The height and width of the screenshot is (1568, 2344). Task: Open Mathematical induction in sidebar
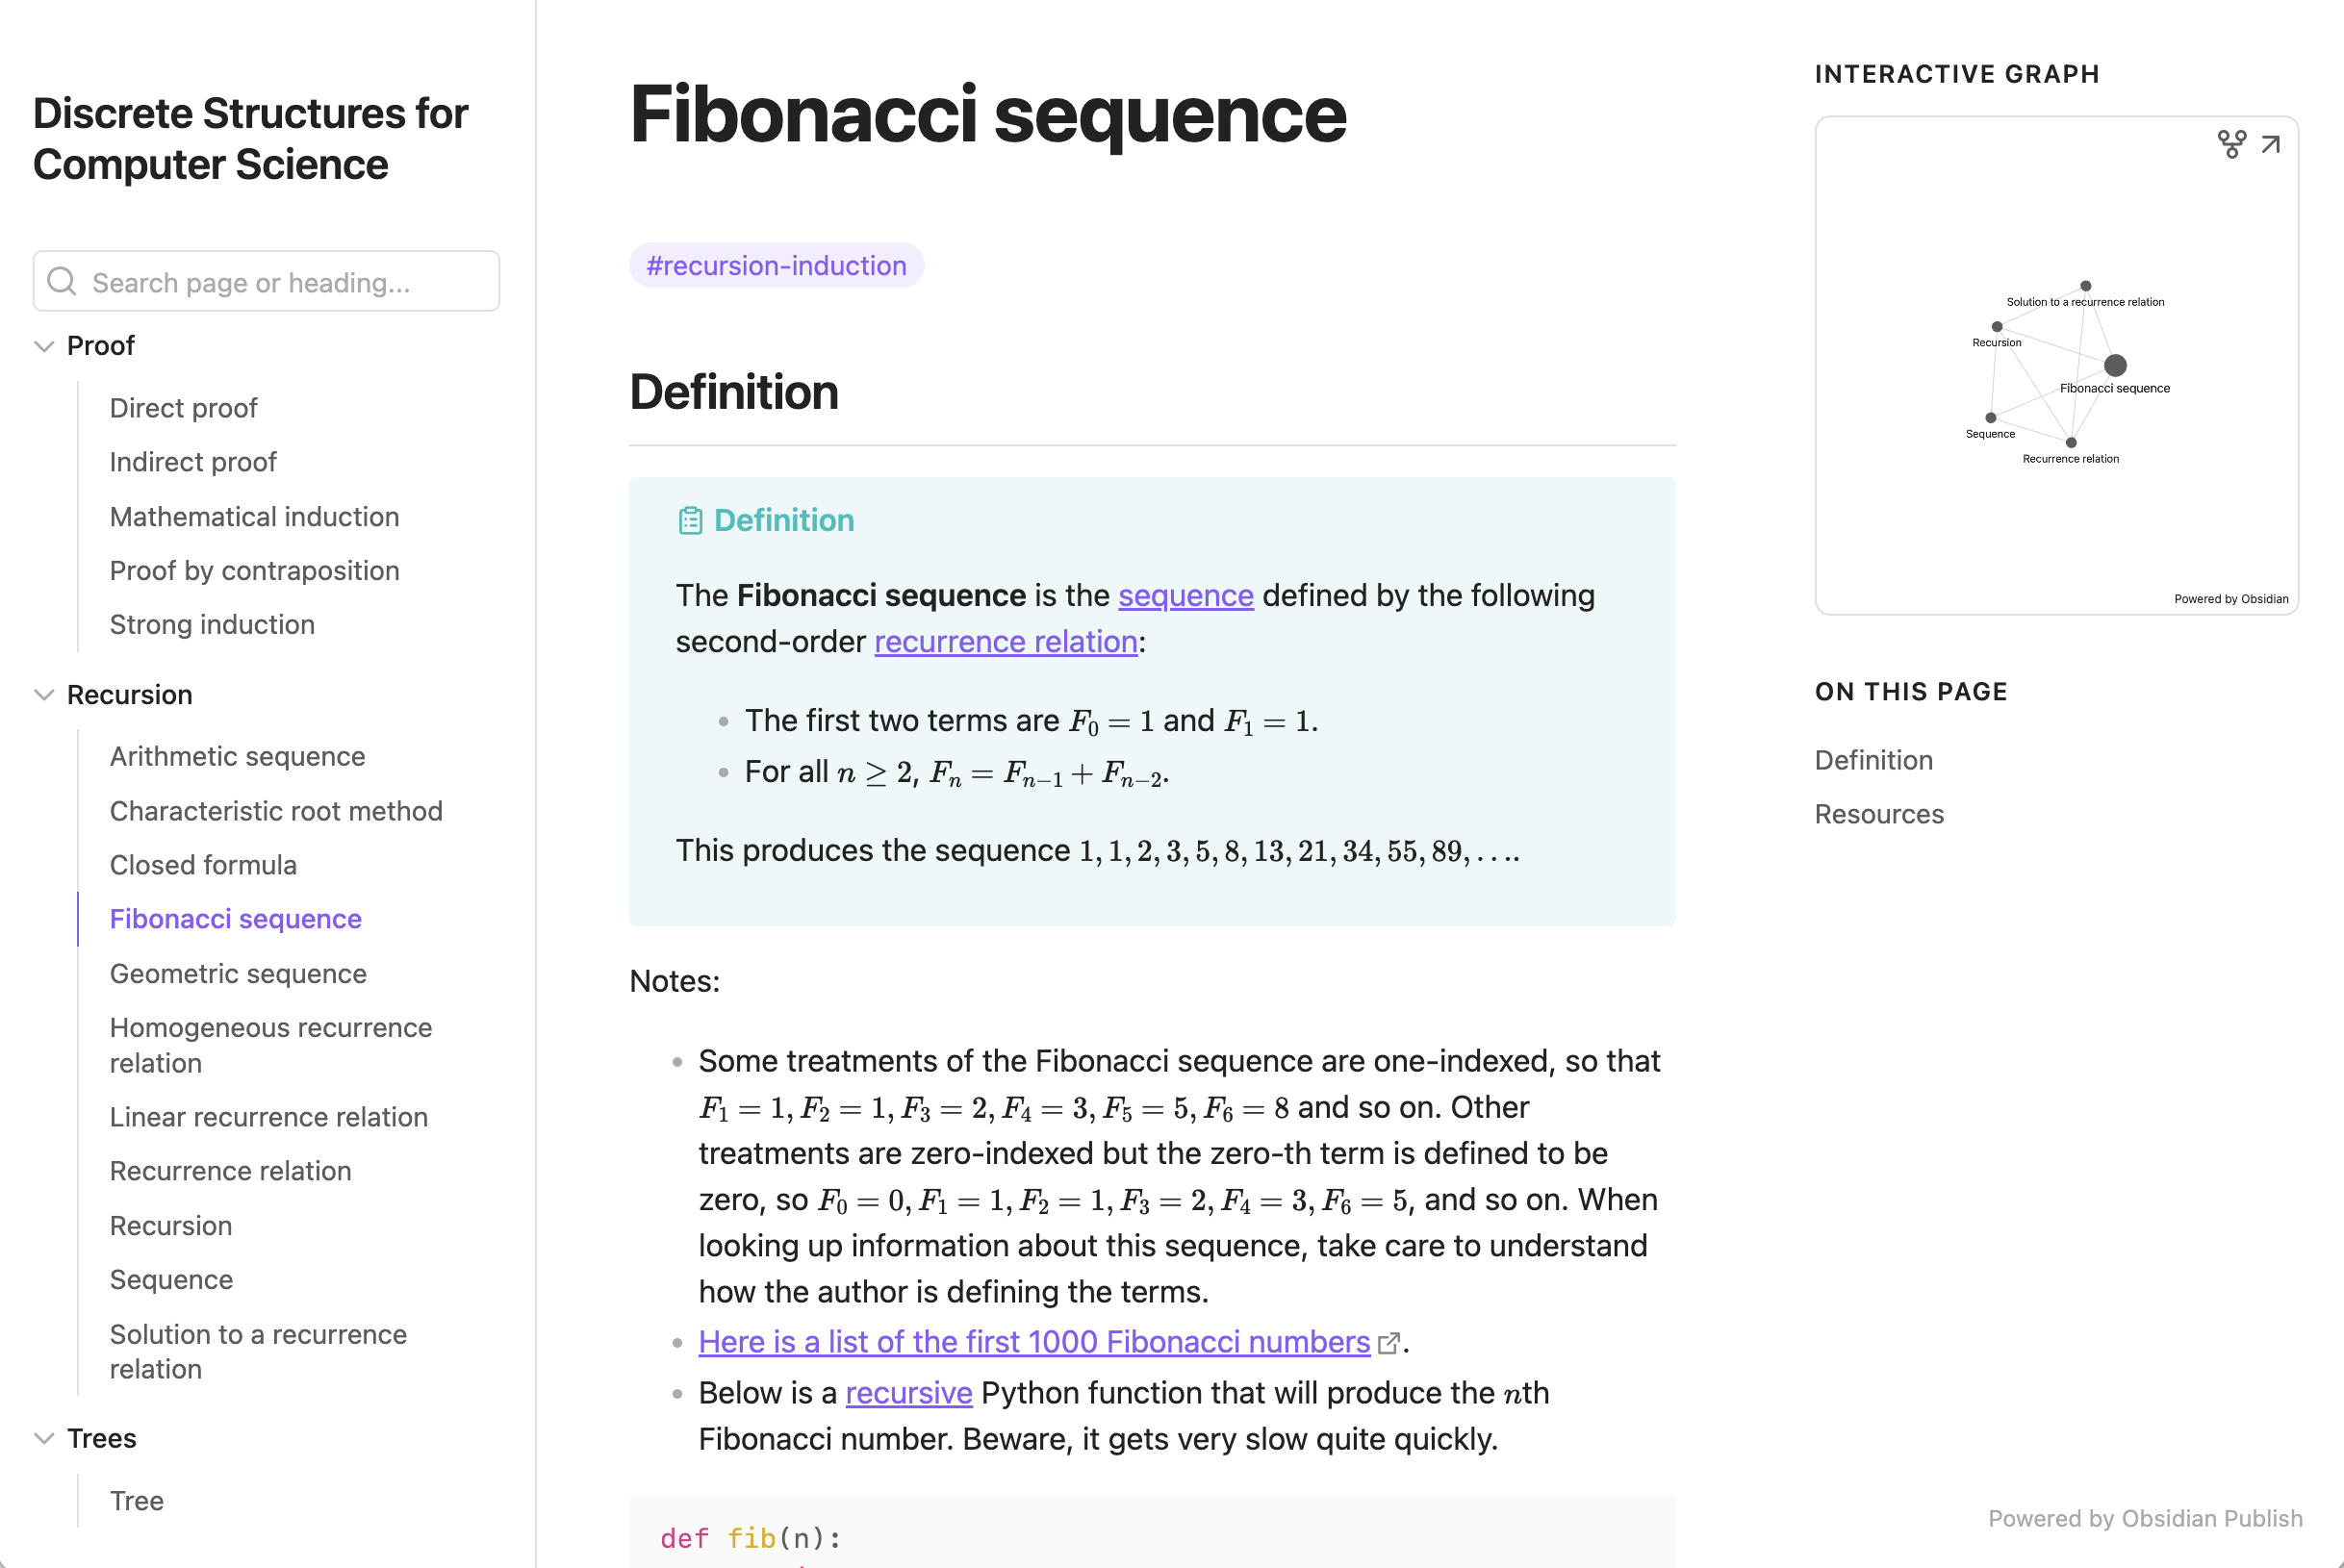(x=254, y=517)
